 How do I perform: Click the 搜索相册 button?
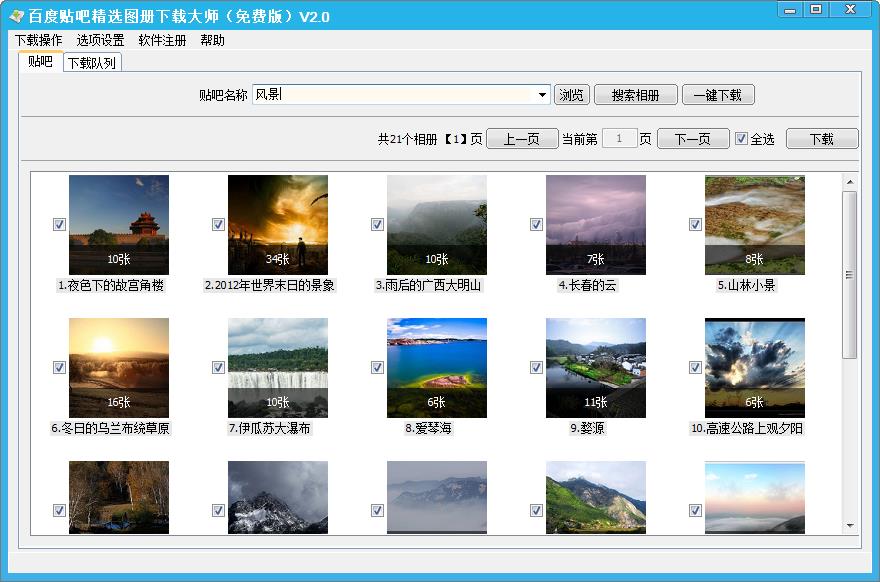(635, 95)
